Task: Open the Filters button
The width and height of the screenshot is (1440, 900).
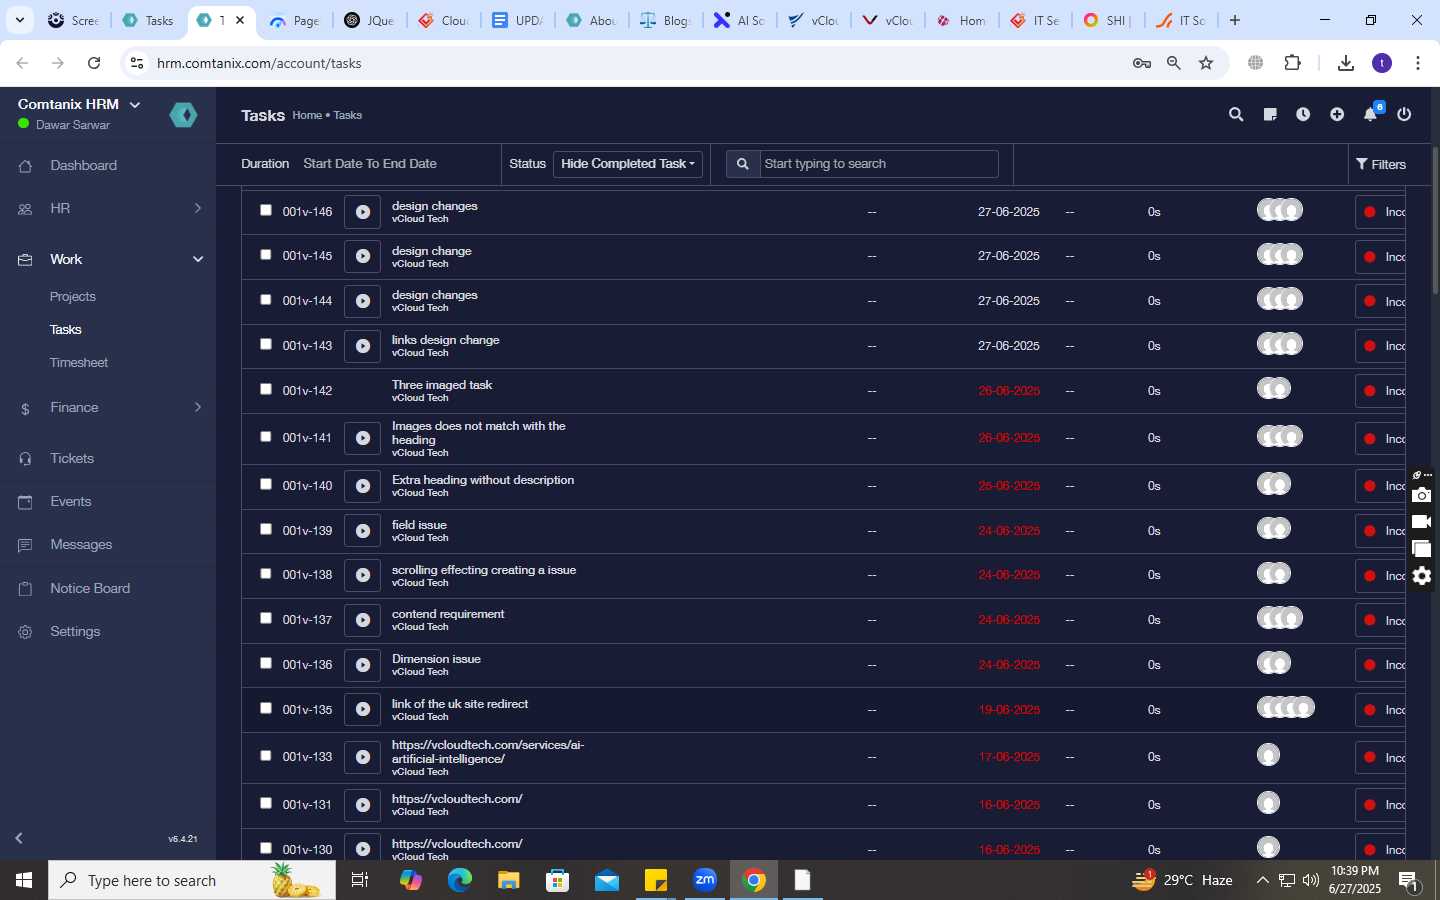Action: click(1381, 164)
